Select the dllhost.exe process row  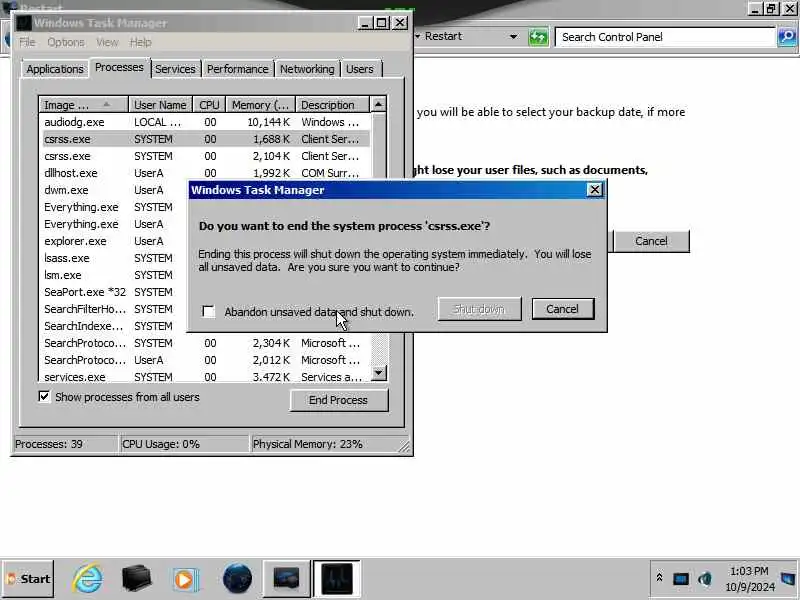pyautogui.click(x=204, y=173)
